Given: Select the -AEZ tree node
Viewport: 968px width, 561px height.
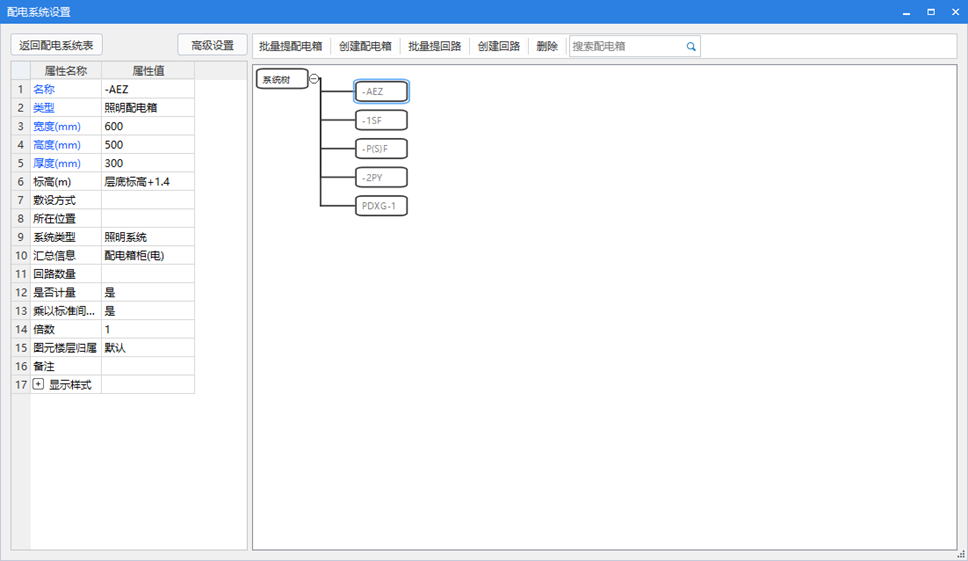Looking at the screenshot, I should [x=381, y=92].
